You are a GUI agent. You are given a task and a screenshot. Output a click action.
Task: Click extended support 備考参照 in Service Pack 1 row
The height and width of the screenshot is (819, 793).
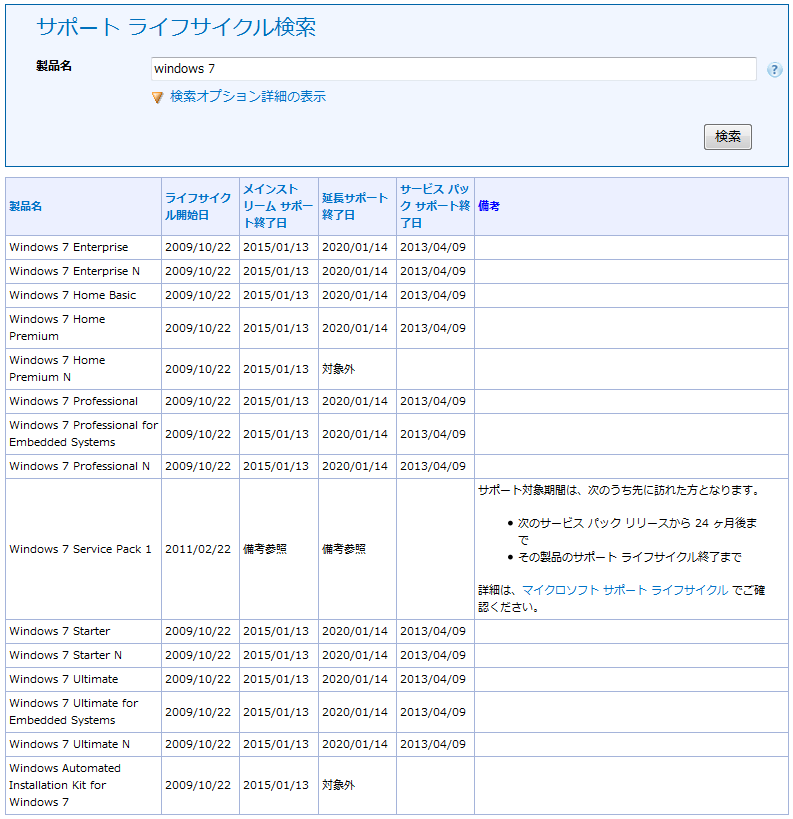click(x=344, y=549)
